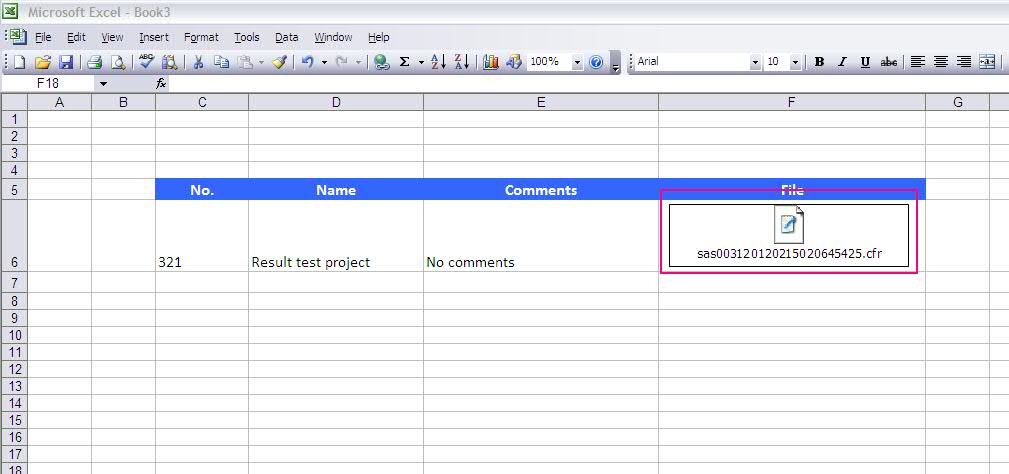Open Print Preview icon
1009x474 pixels.
click(118, 62)
